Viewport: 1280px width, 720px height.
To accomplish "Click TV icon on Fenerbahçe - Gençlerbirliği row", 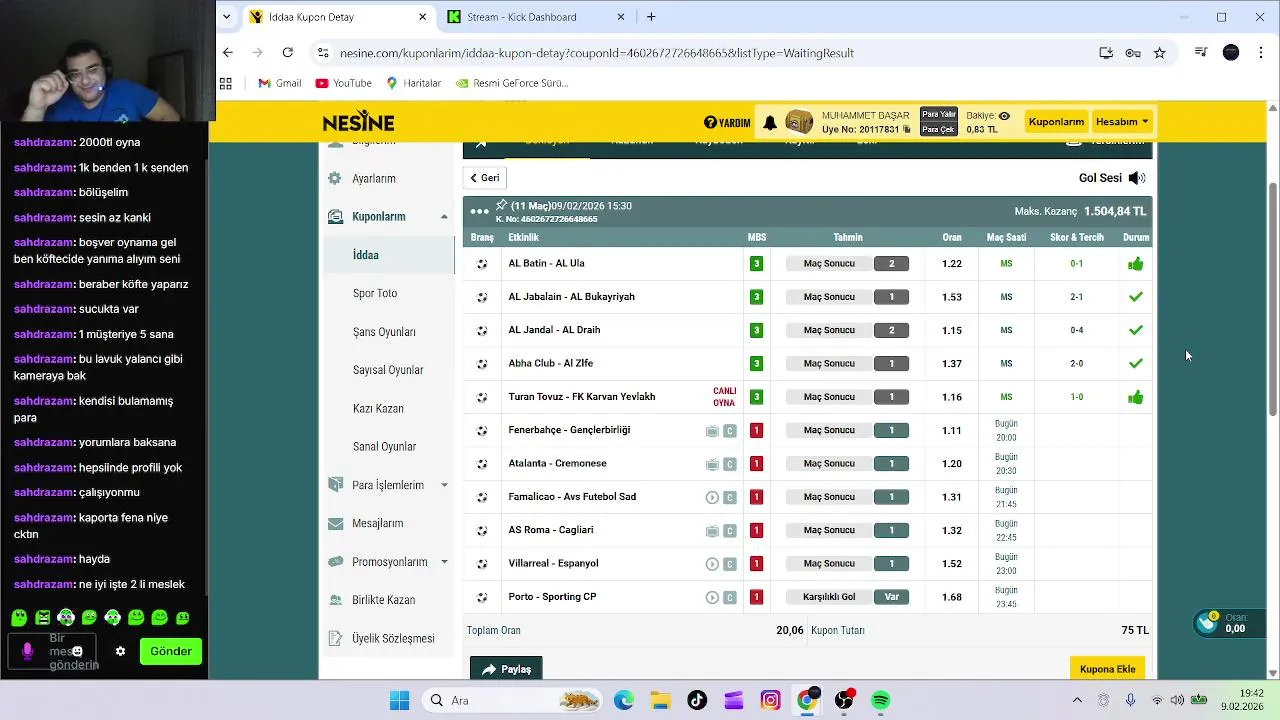I will pos(712,431).
